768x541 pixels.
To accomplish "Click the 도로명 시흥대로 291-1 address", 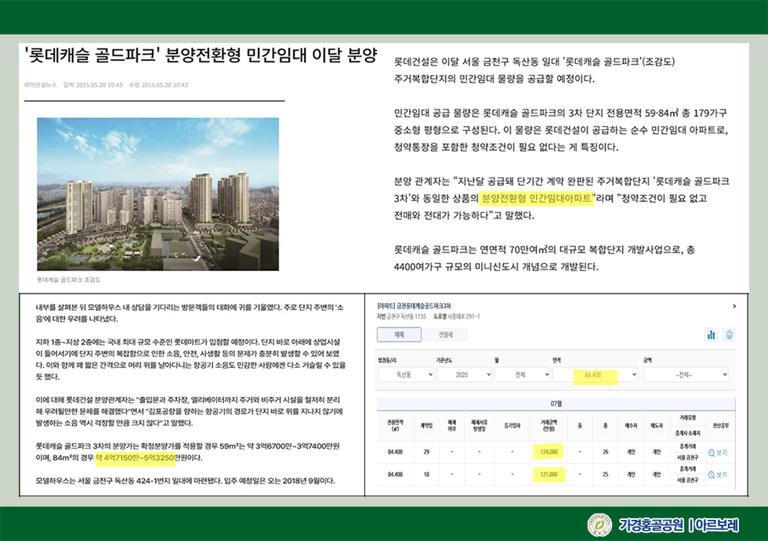I will tap(456, 316).
